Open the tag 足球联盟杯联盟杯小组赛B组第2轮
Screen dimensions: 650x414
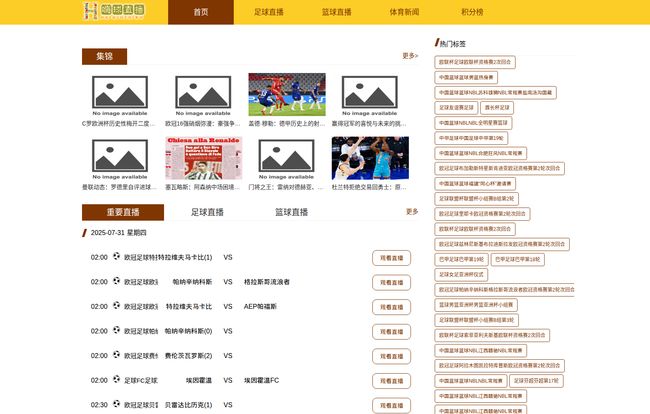[476, 199]
